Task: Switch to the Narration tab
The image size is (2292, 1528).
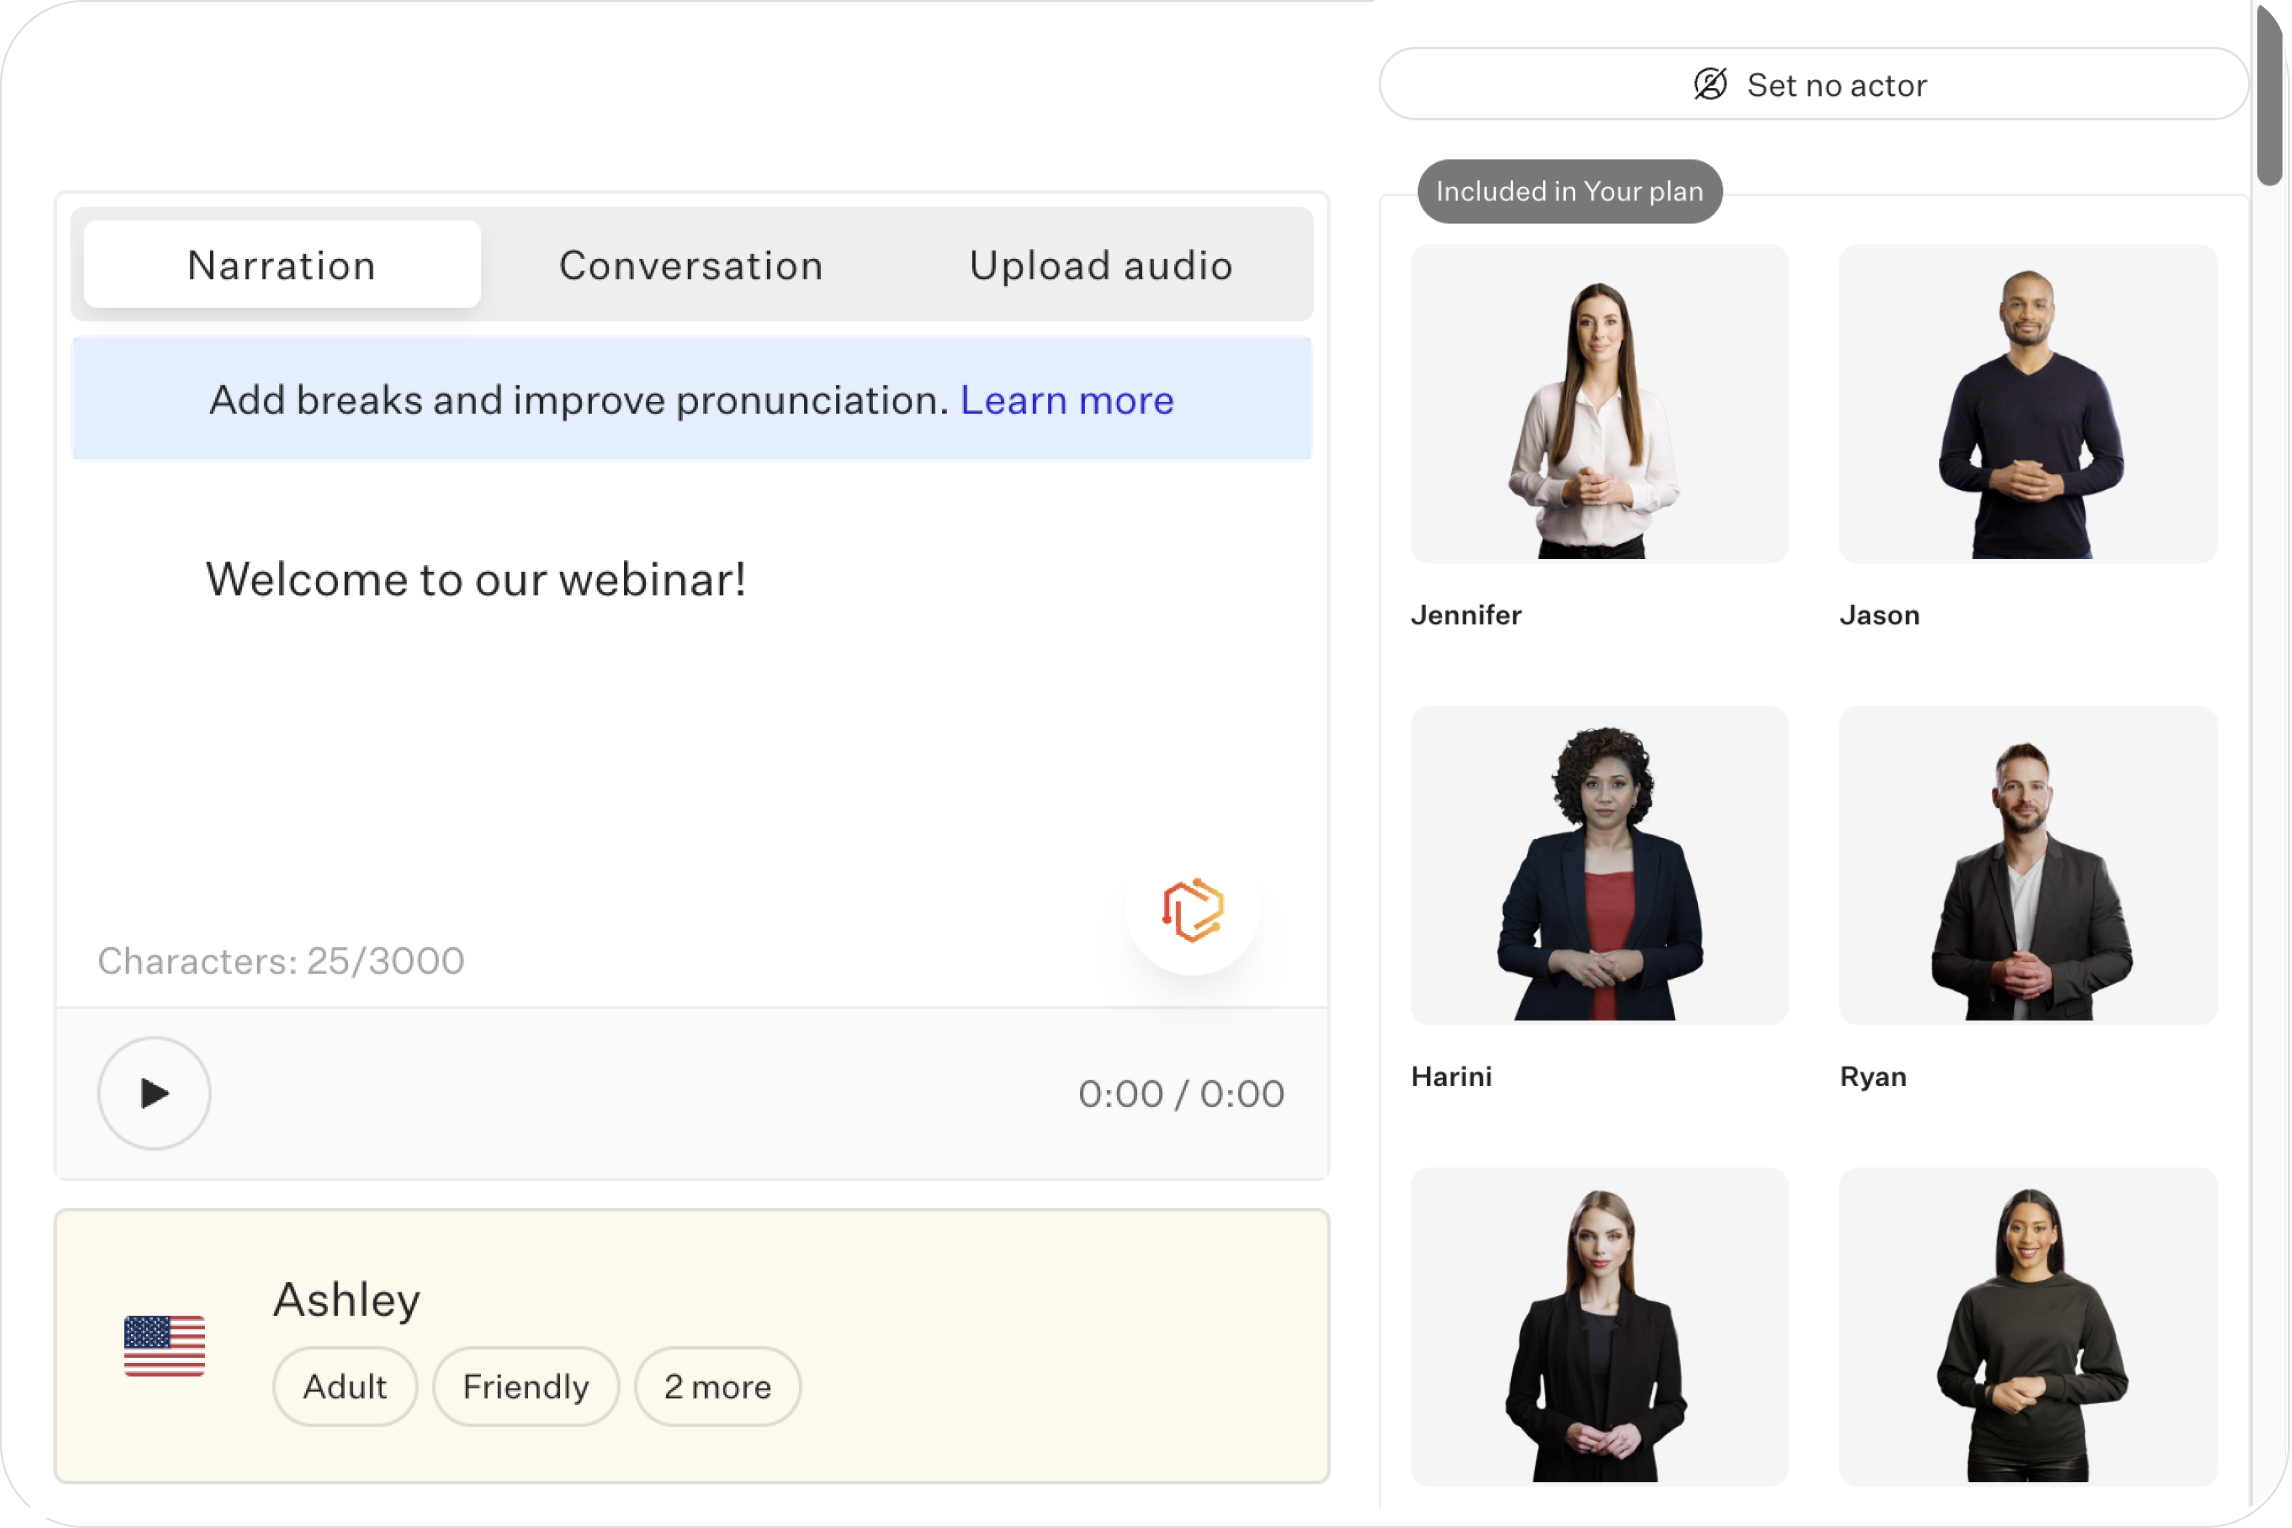Action: [x=282, y=265]
